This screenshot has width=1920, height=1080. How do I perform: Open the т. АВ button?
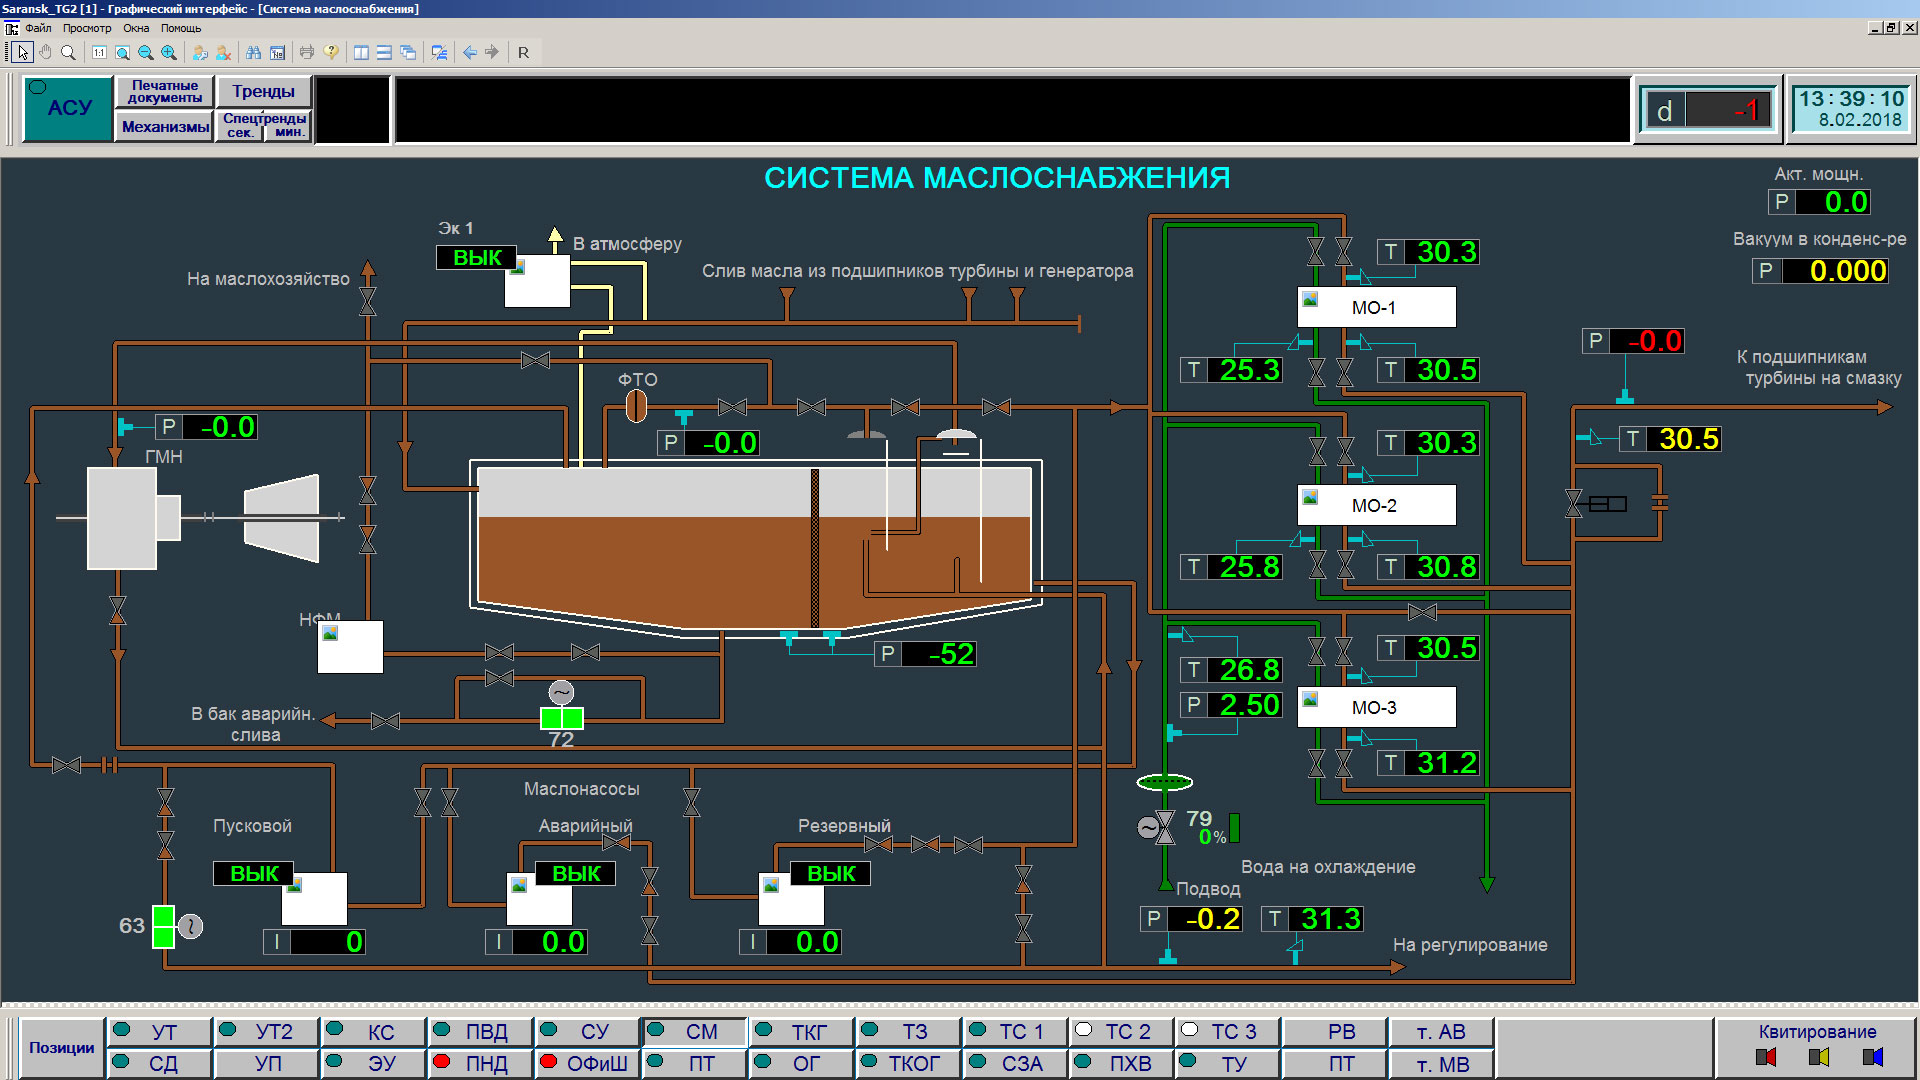coord(1441,1031)
